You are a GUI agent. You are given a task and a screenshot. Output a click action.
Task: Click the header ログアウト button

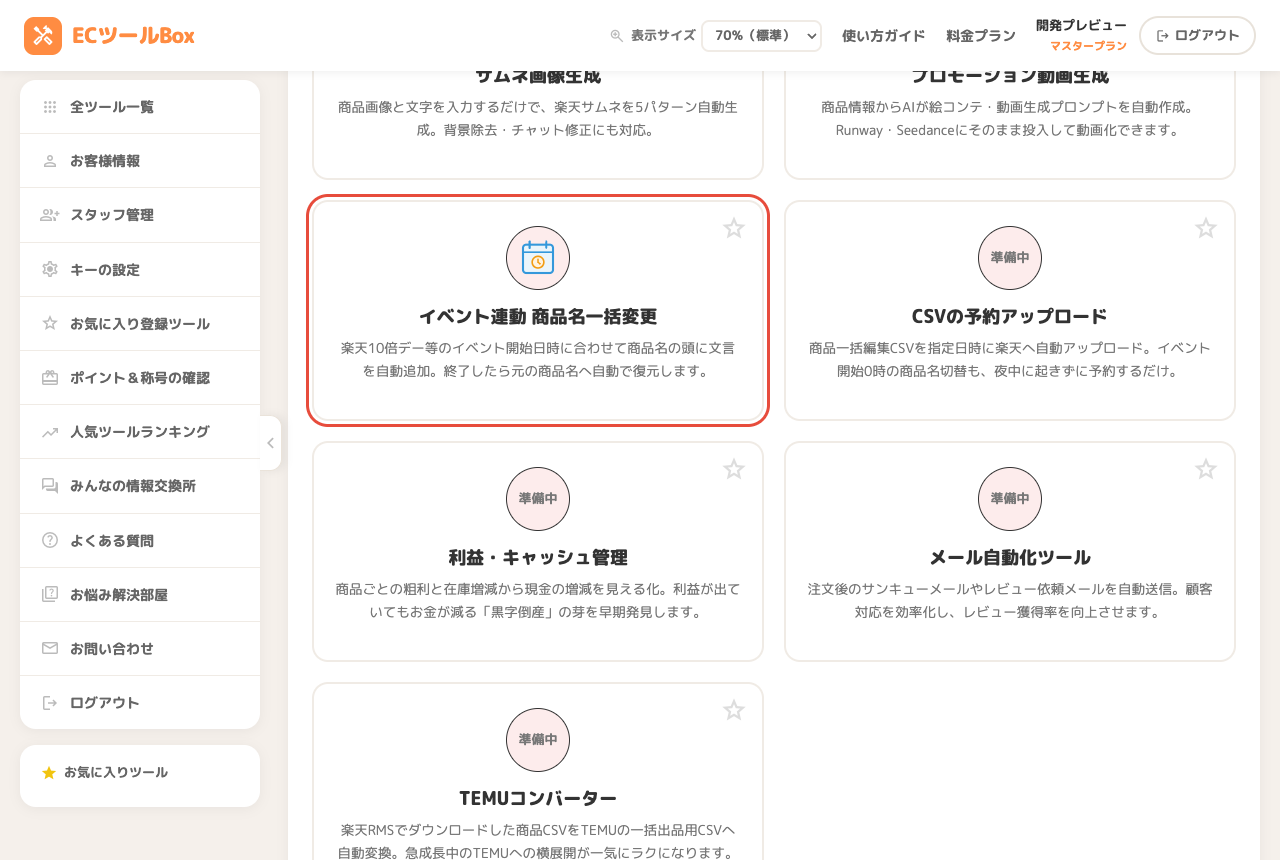[x=1197, y=36]
